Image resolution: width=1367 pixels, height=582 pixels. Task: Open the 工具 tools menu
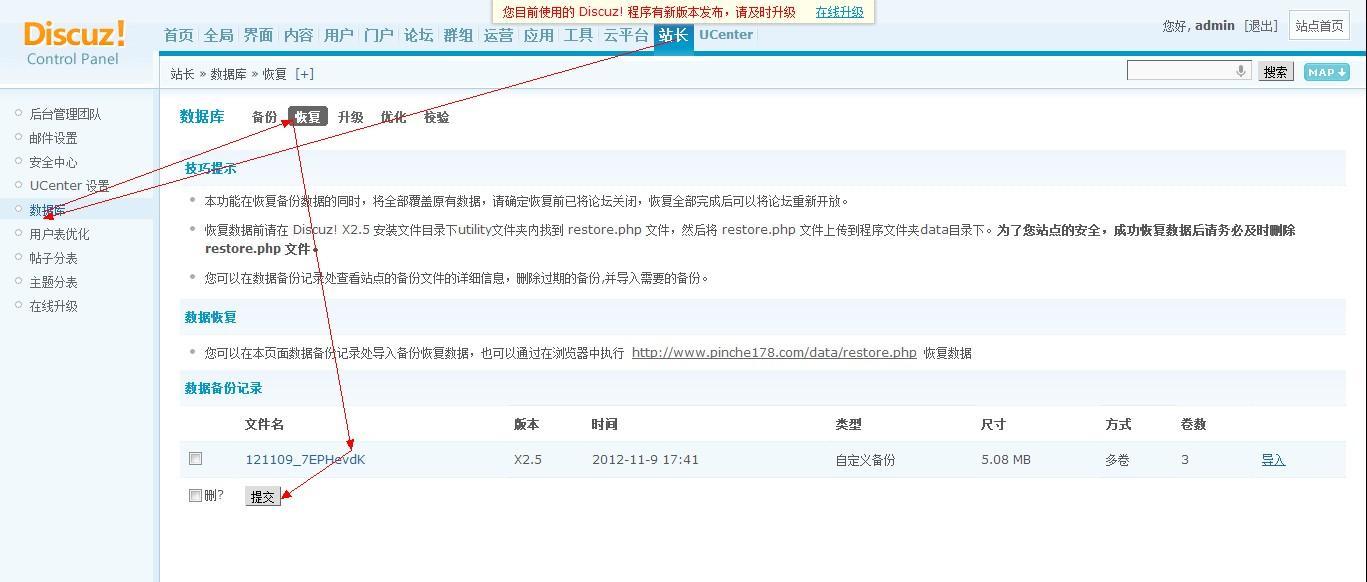point(578,34)
